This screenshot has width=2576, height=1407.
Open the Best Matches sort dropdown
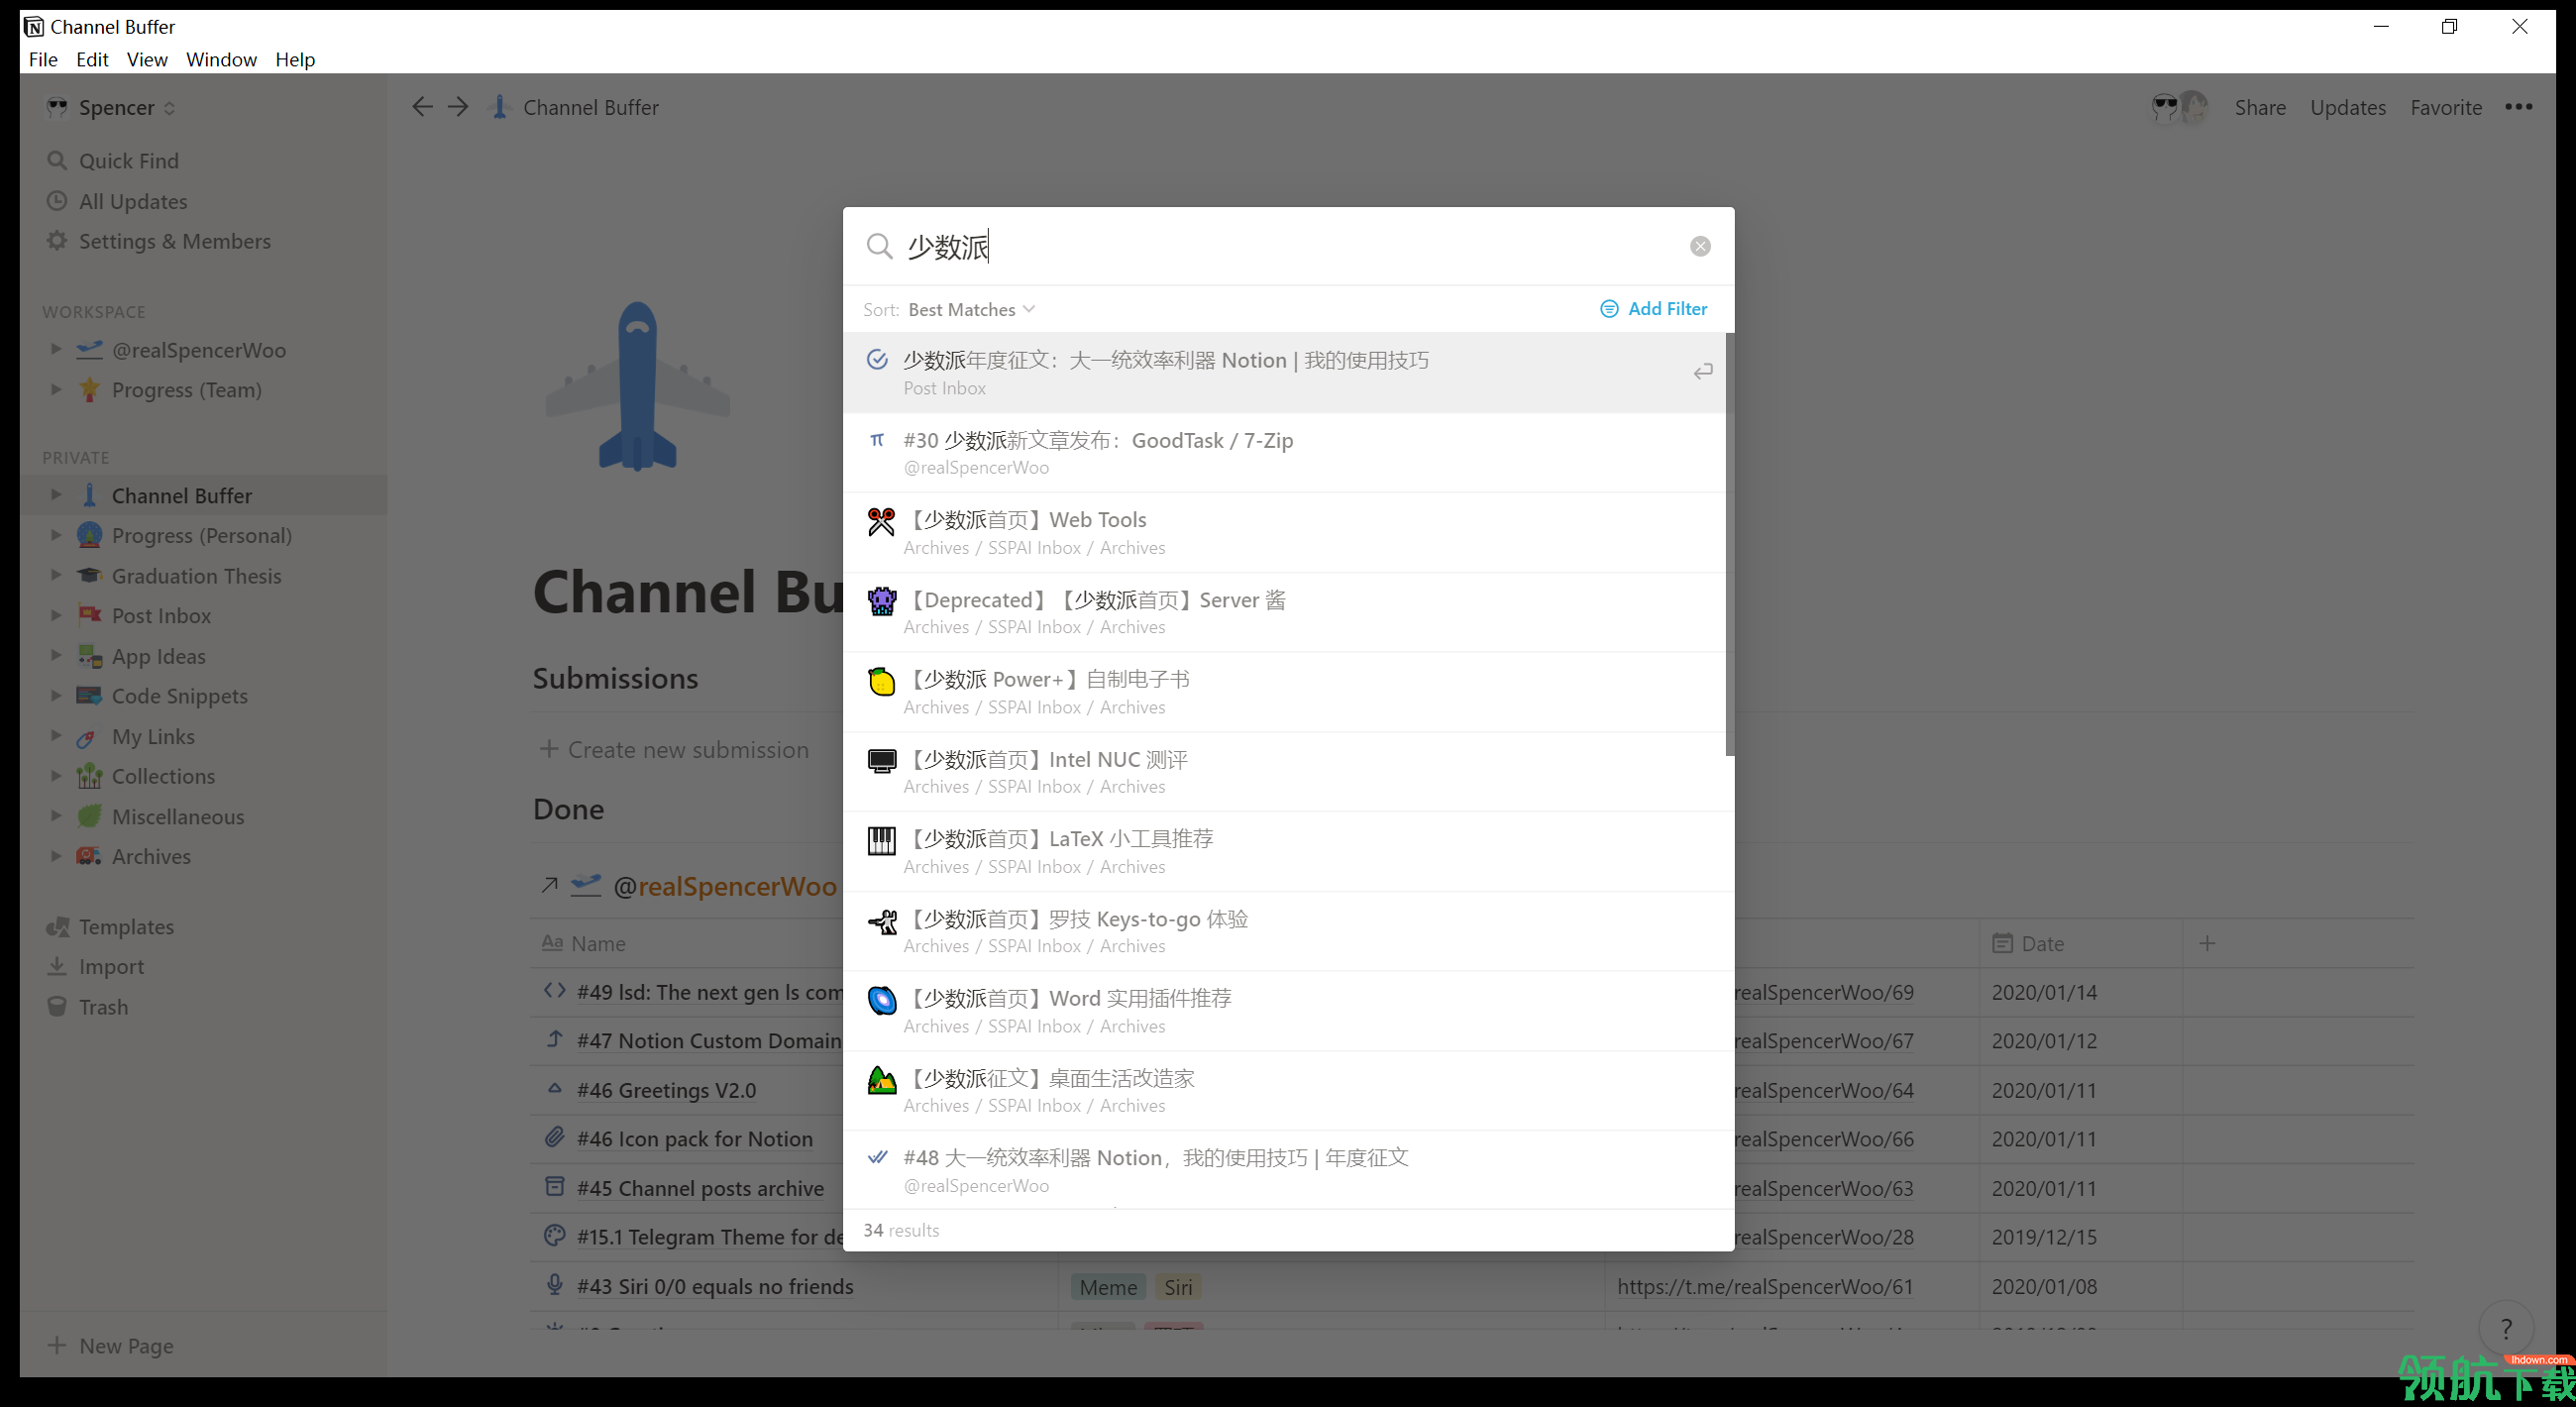click(971, 310)
